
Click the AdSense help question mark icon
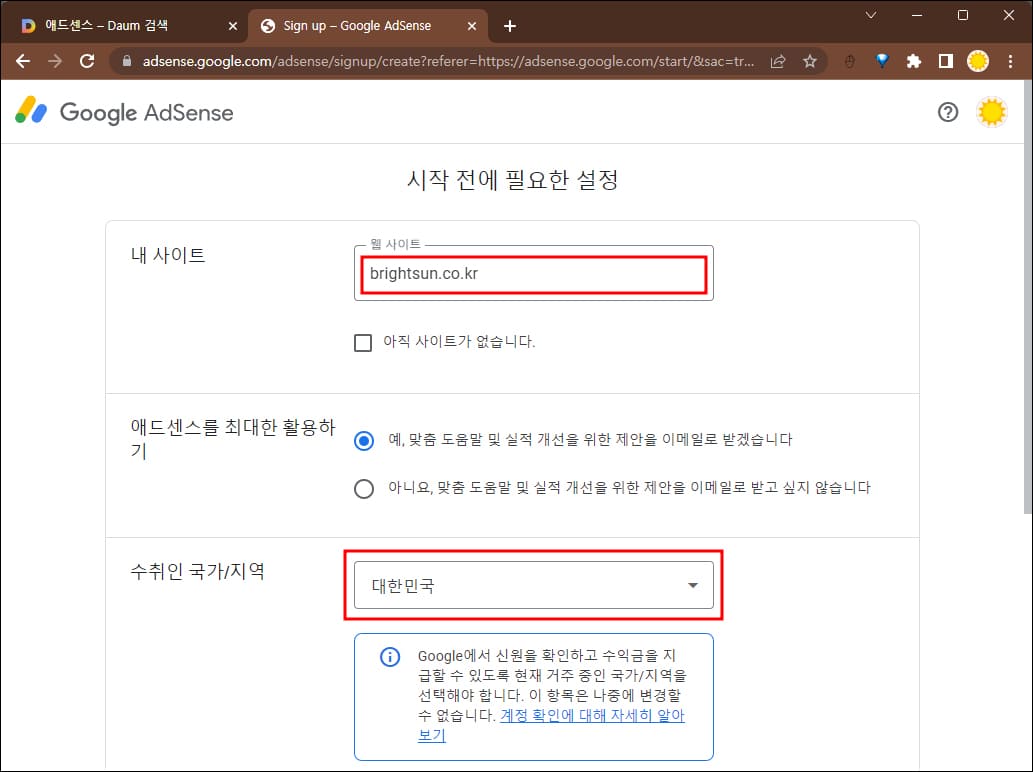pyautogui.click(x=948, y=113)
